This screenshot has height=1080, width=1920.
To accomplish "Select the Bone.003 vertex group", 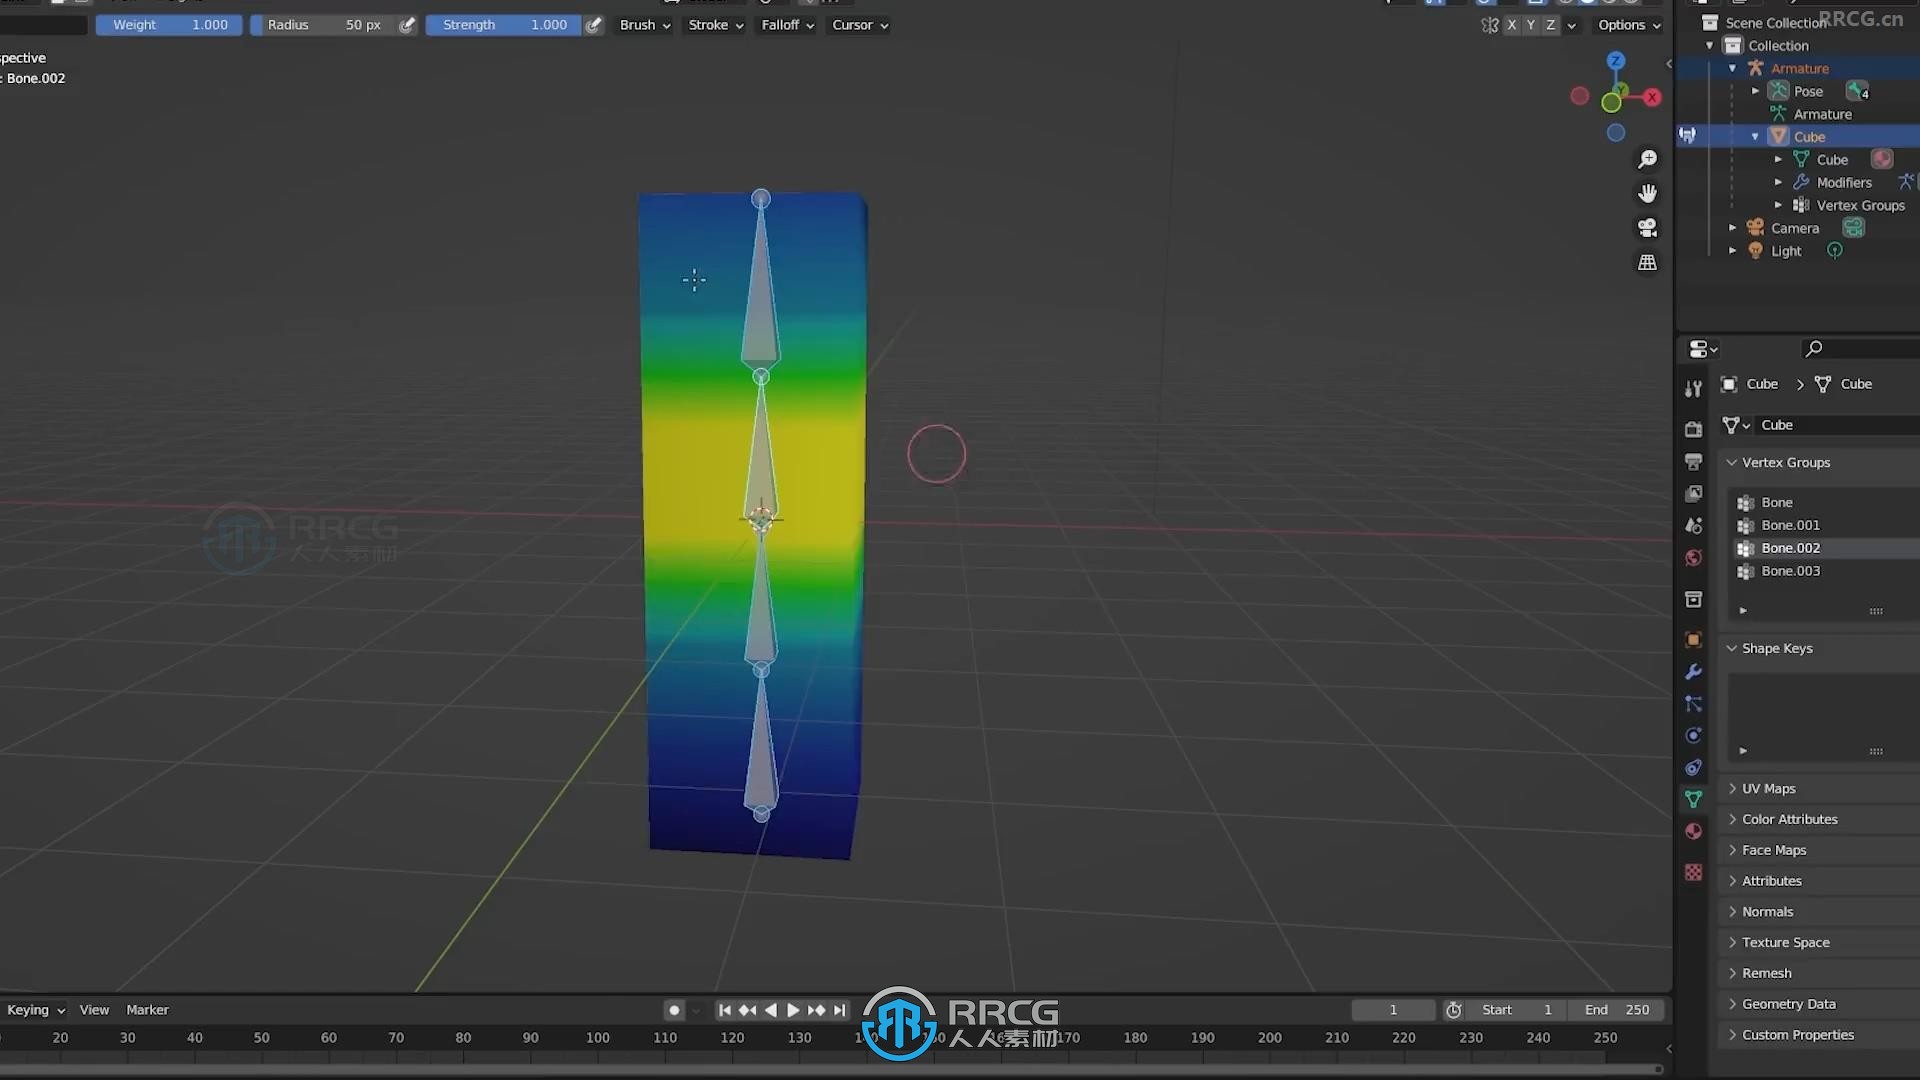I will point(1789,570).
